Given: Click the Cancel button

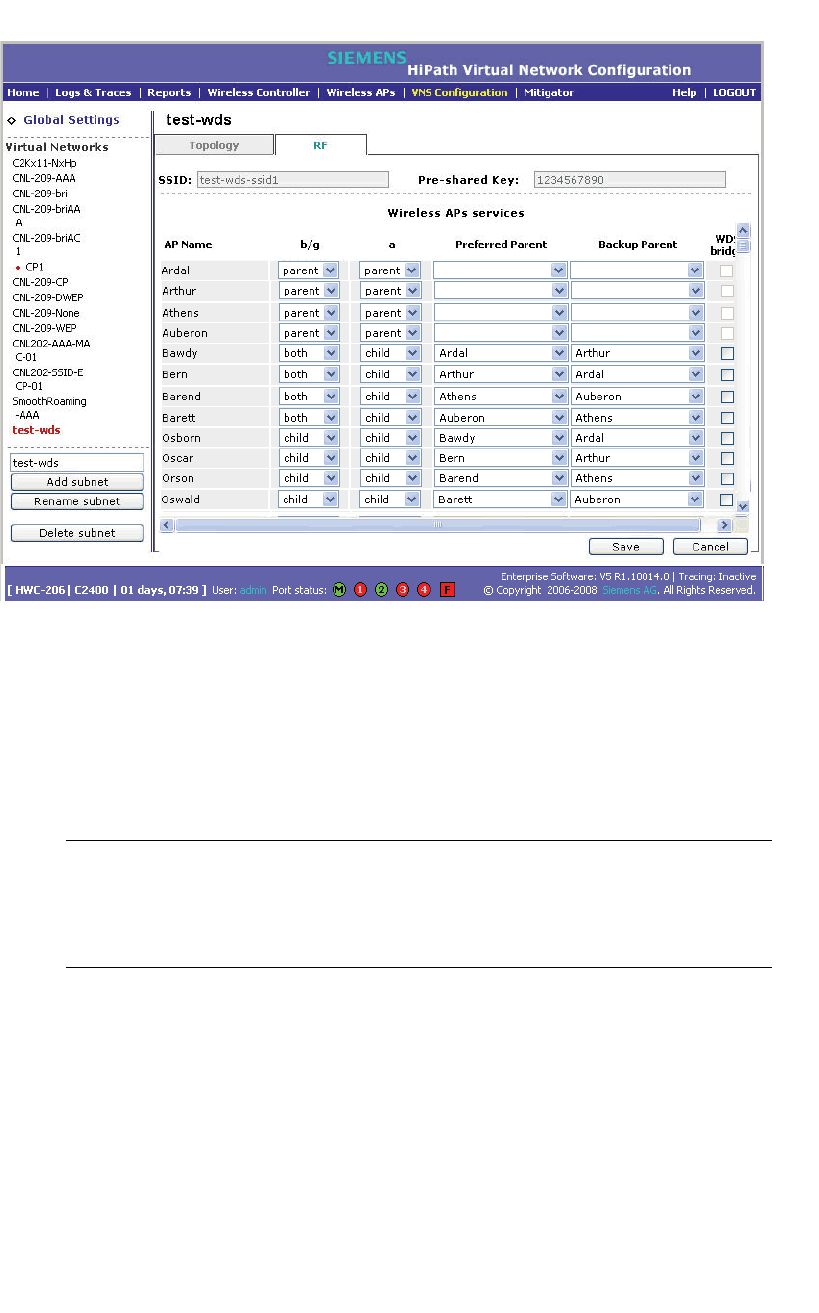Looking at the screenshot, I should (710, 546).
